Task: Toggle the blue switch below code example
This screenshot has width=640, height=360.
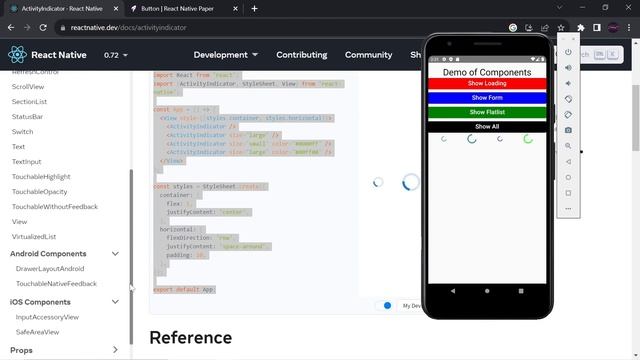Action: point(384,305)
